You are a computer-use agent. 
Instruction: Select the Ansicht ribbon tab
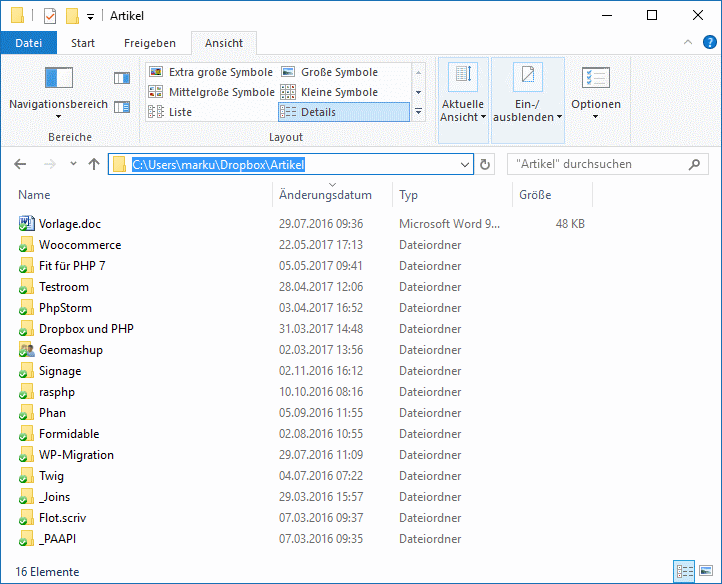pyautogui.click(x=224, y=43)
